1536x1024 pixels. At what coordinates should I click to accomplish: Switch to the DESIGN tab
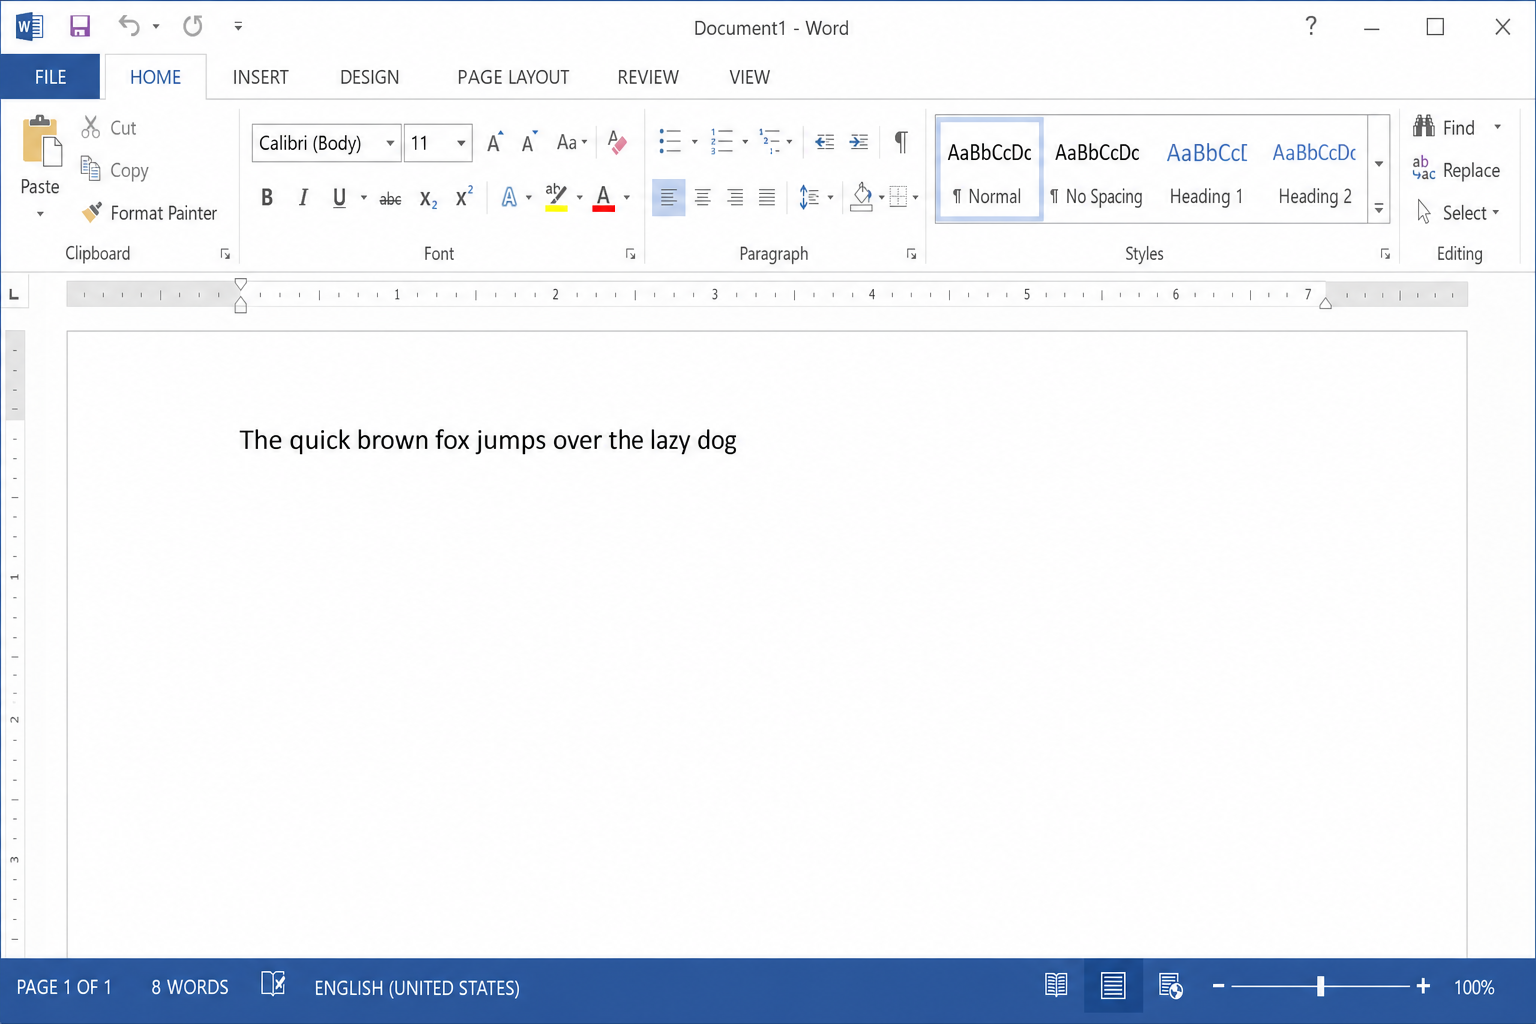tap(369, 77)
